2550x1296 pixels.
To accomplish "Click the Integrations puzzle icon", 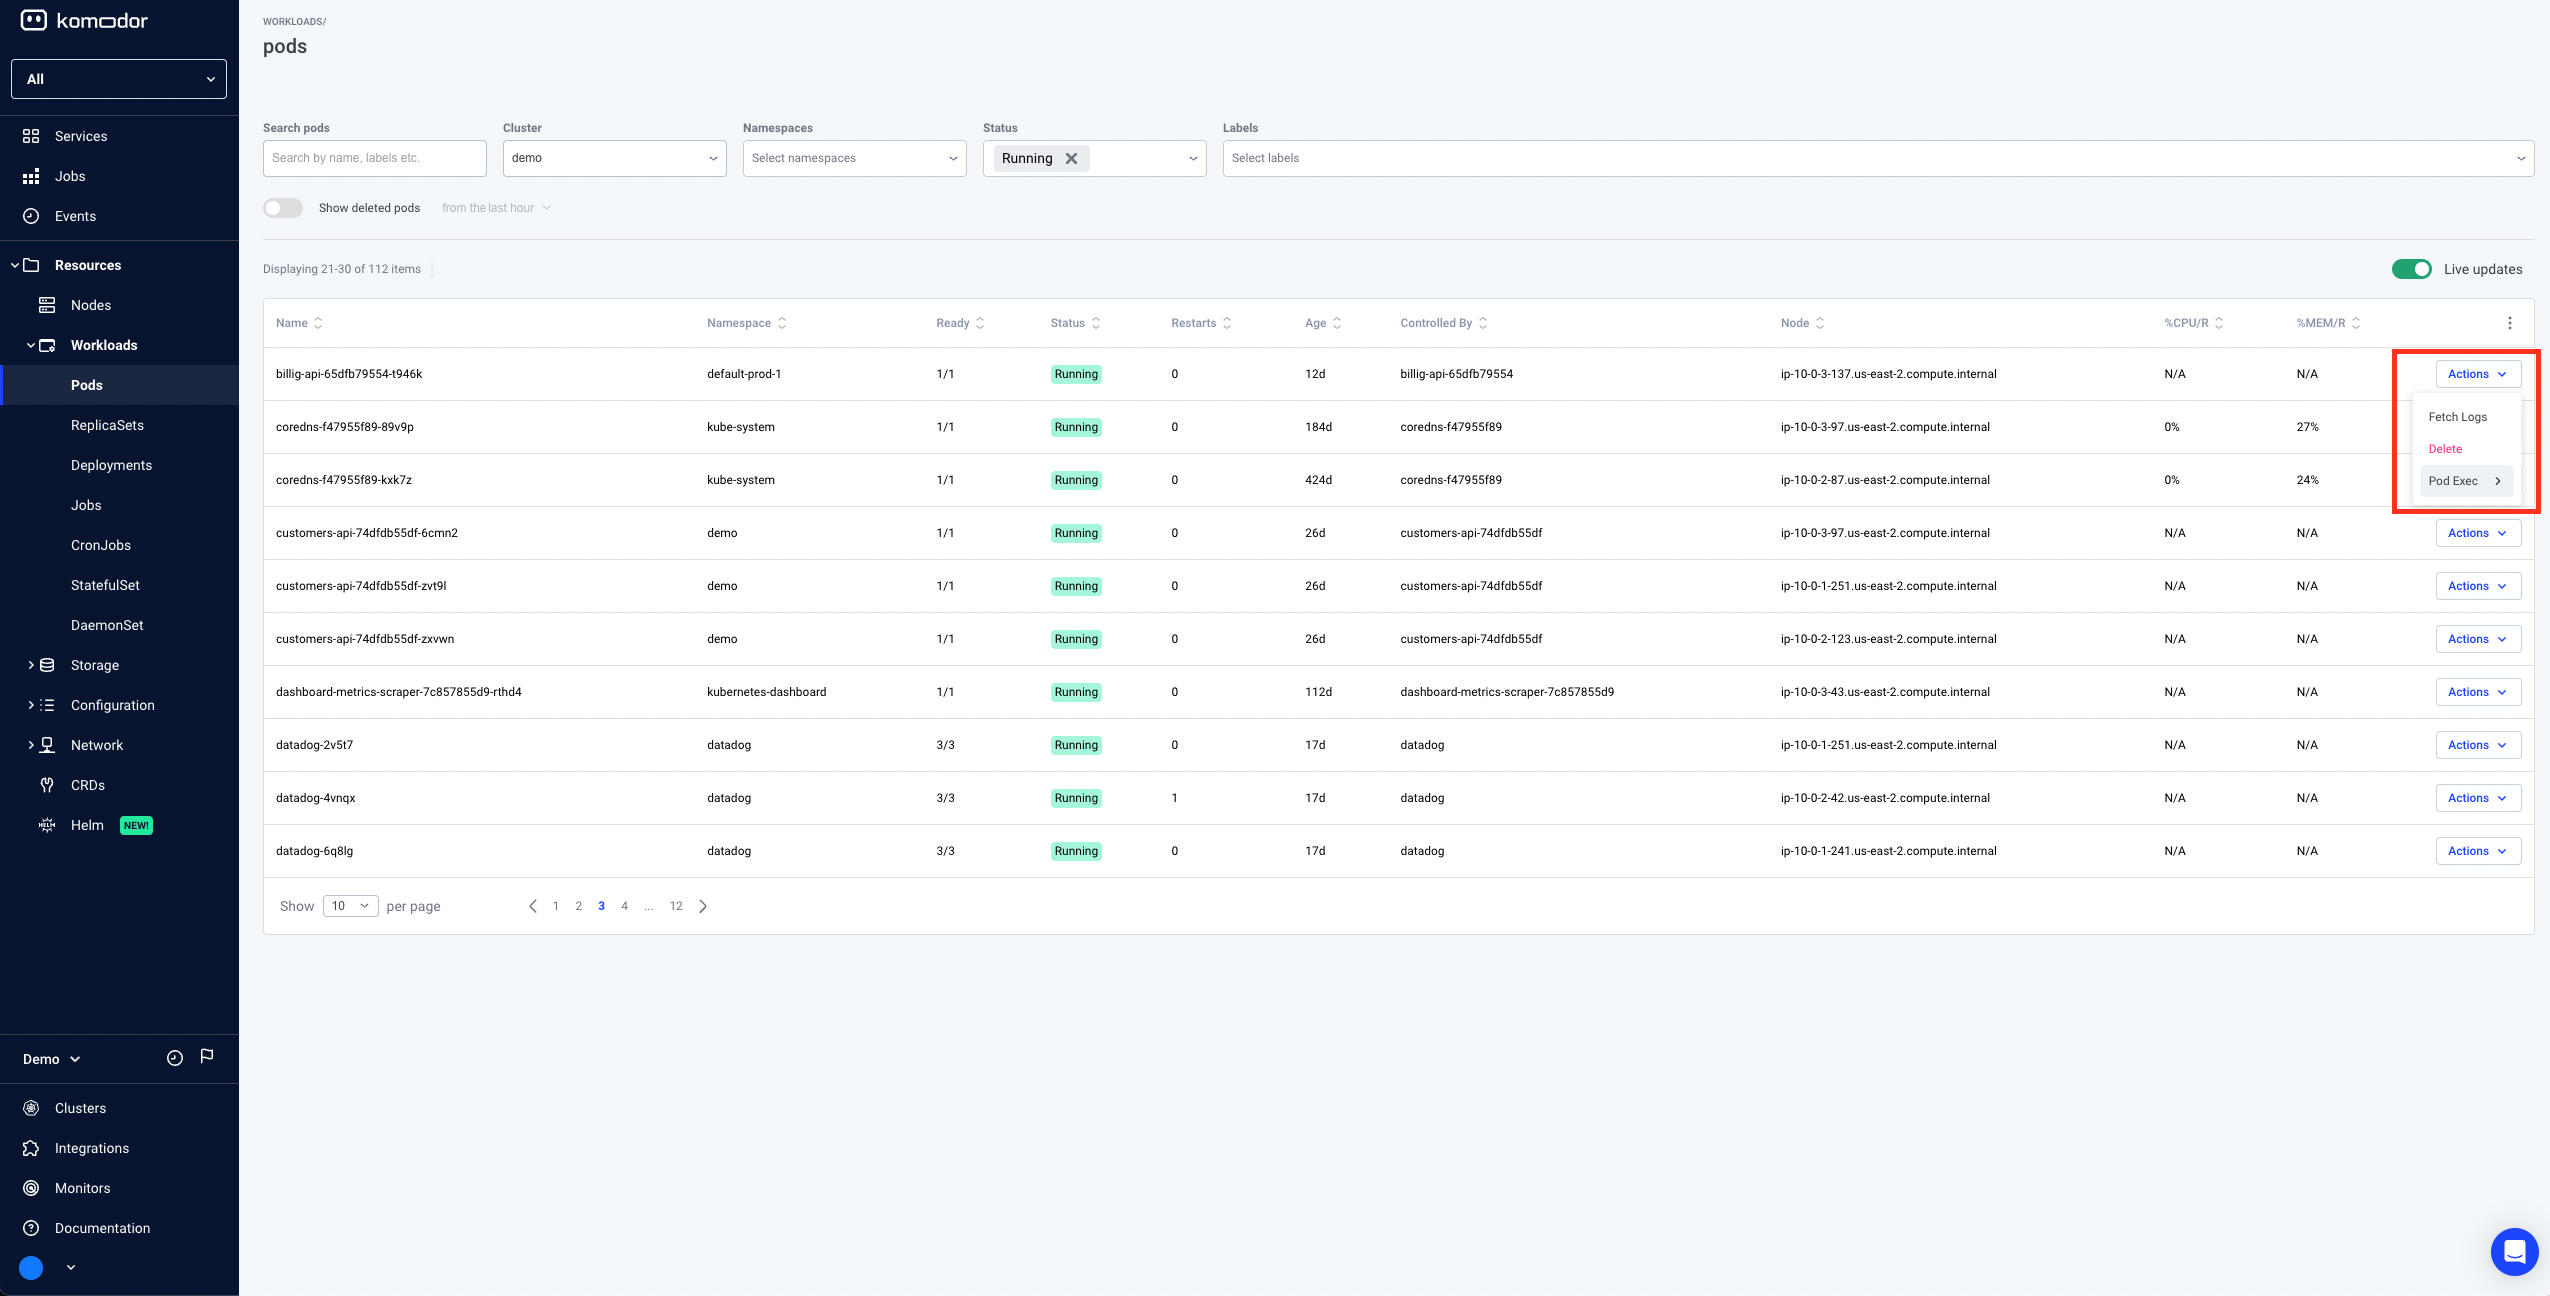I will tap(31, 1148).
